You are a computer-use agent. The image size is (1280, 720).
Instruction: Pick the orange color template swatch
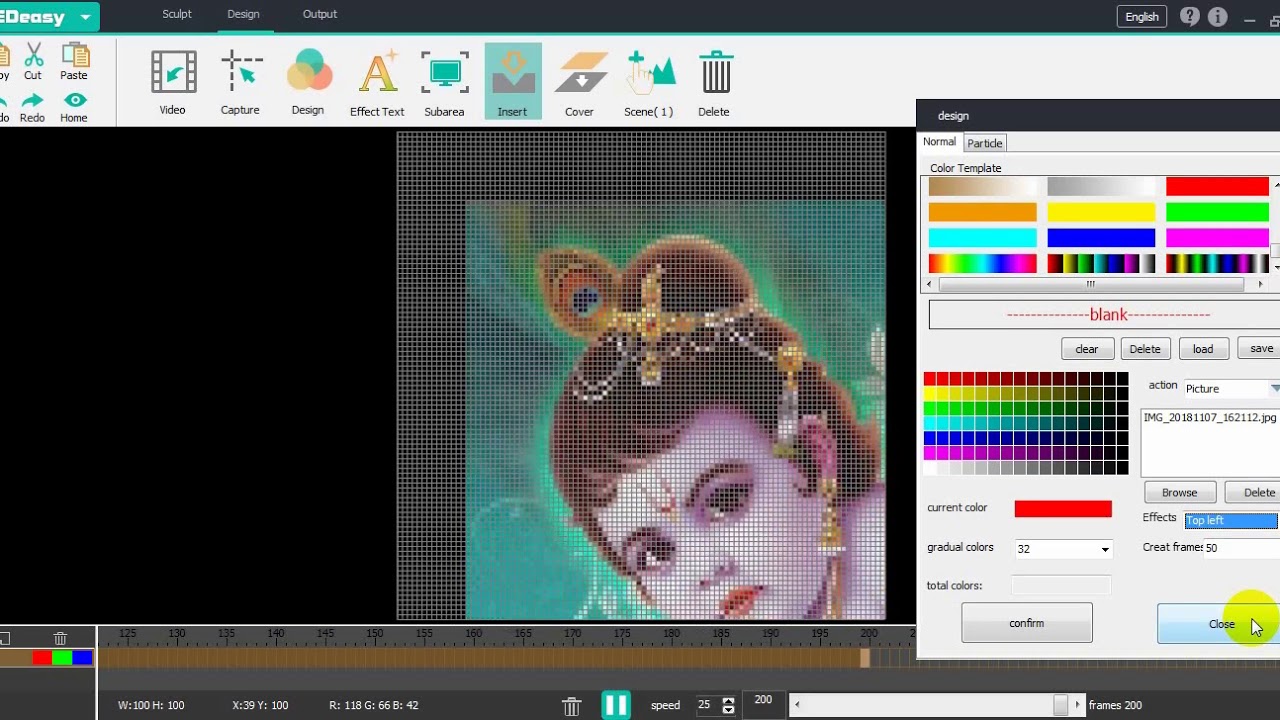983,212
